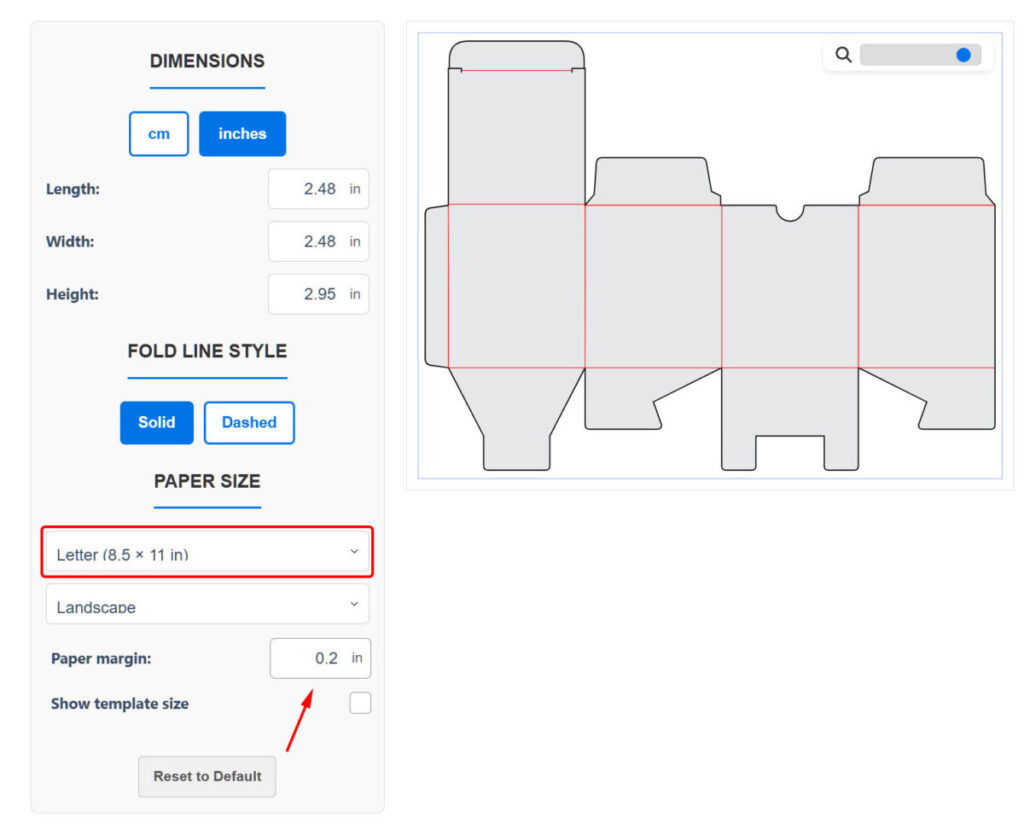
Task: Click the PAPER SIZE section heading
Action: (x=207, y=481)
